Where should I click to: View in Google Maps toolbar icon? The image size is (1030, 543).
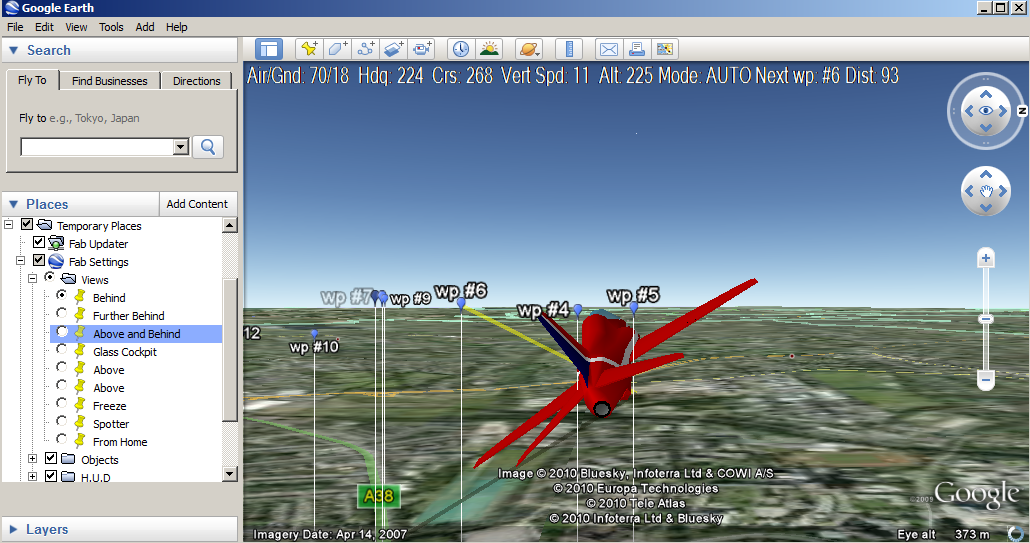click(665, 49)
